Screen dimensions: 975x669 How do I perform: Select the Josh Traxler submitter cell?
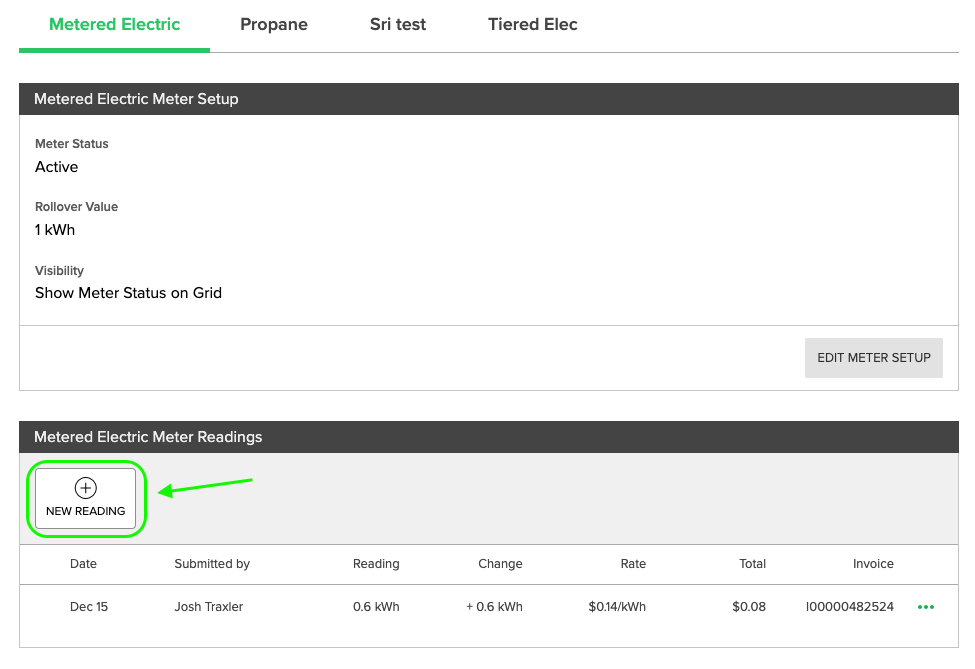coord(209,607)
